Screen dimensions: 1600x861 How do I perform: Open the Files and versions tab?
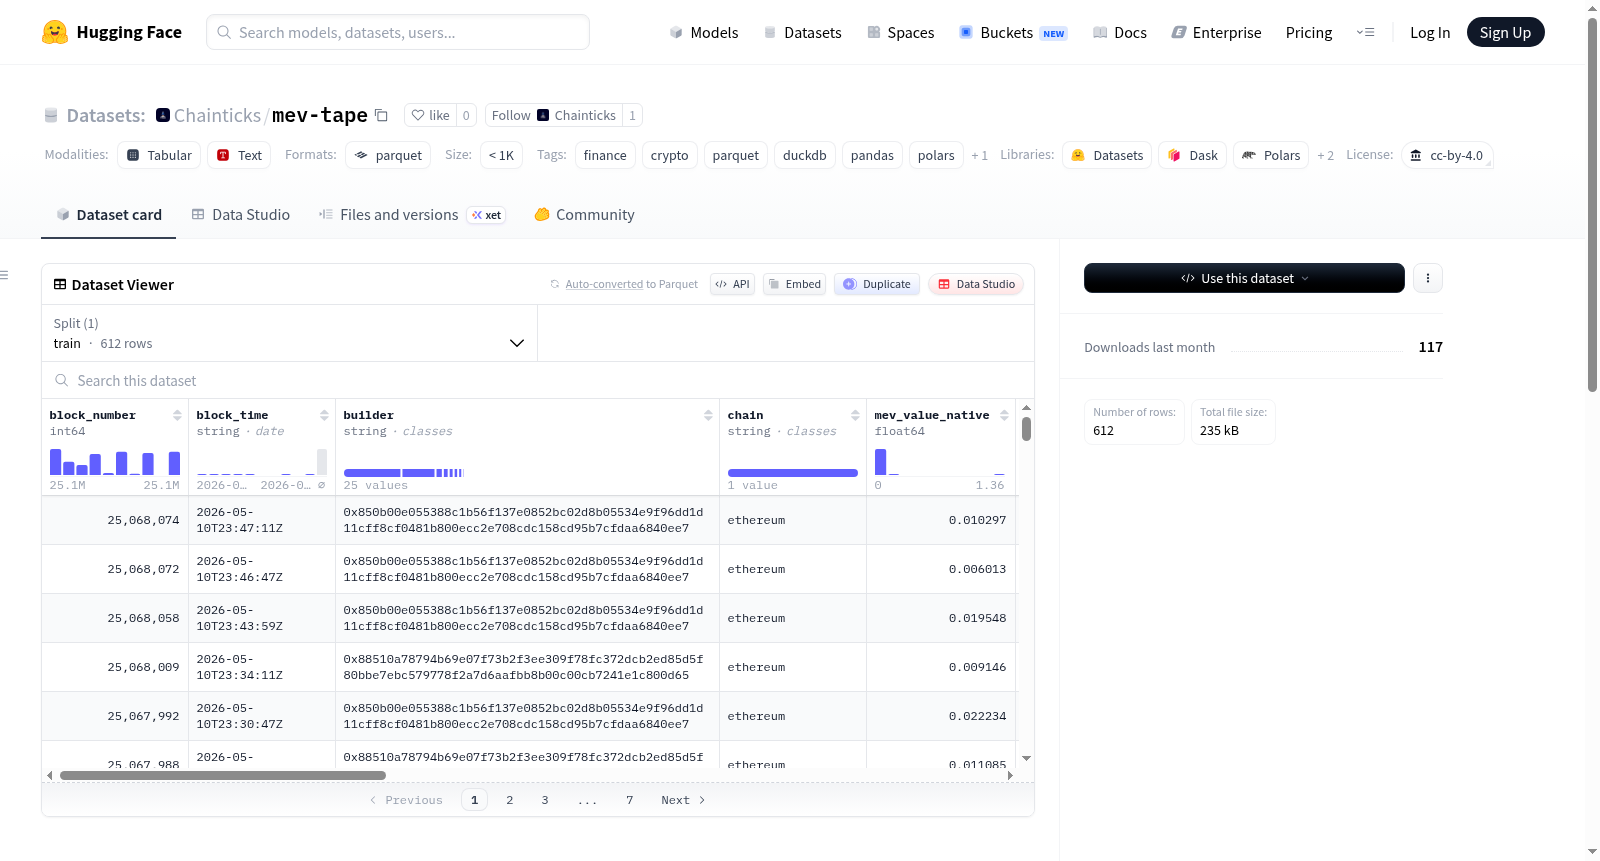tap(411, 215)
